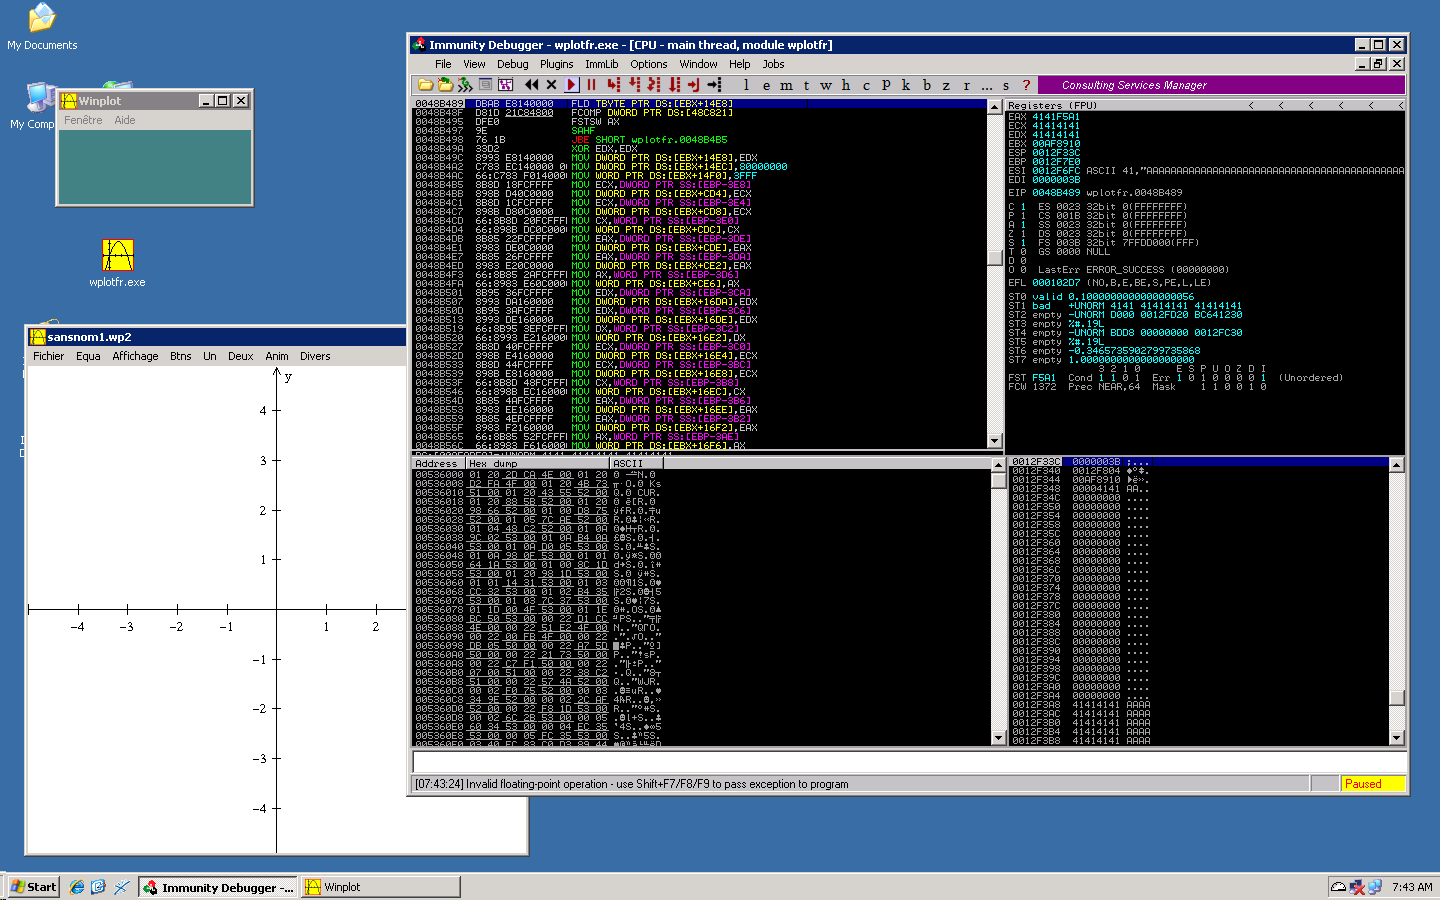Open Affichage menu in sansnom1.wp2 window
Image resolution: width=1440 pixels, height=900 pixels.
135,356
